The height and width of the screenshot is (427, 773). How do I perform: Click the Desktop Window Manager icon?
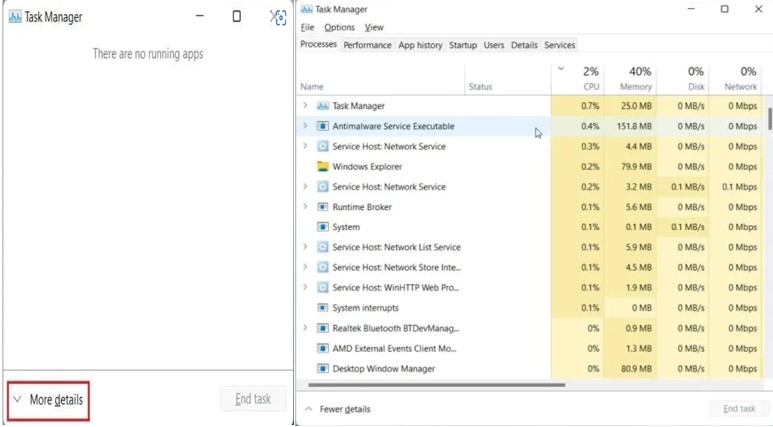322,369
